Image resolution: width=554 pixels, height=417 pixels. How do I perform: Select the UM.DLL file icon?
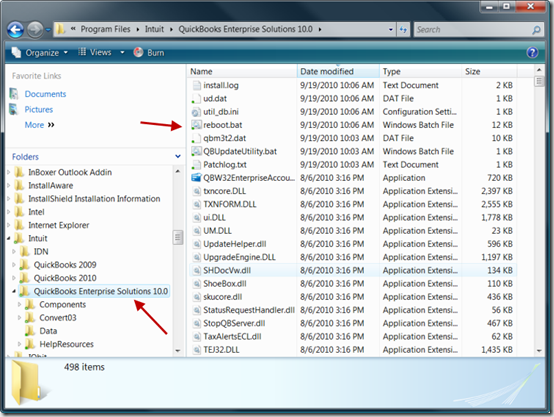pos(196,231)
